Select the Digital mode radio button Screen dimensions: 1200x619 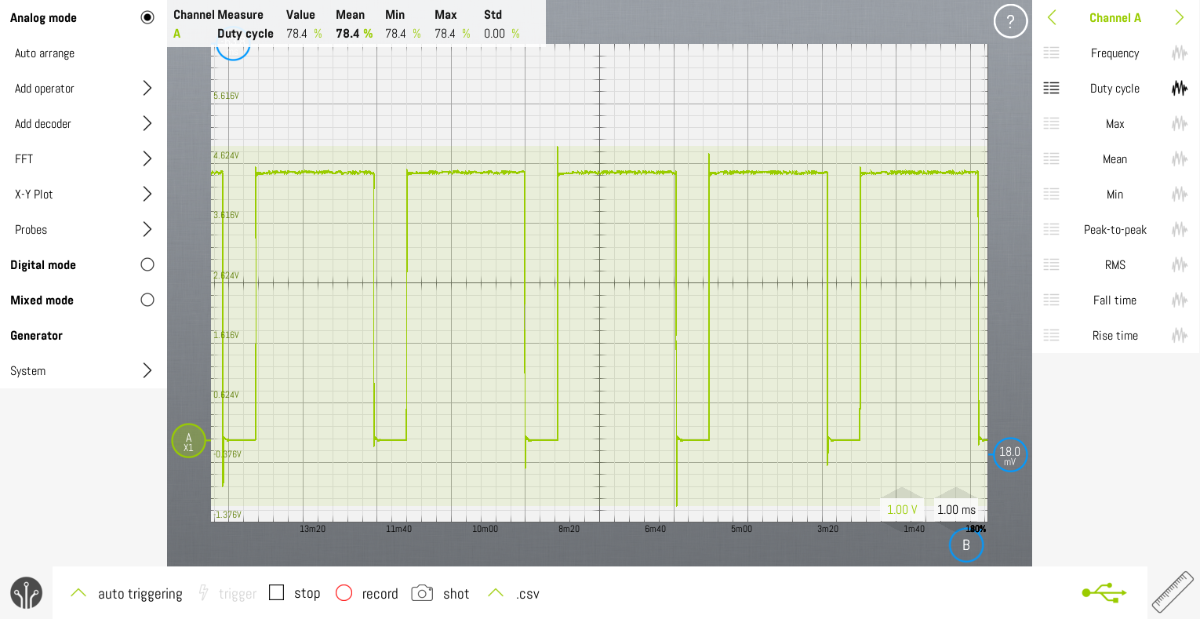(x=147, y=264)
